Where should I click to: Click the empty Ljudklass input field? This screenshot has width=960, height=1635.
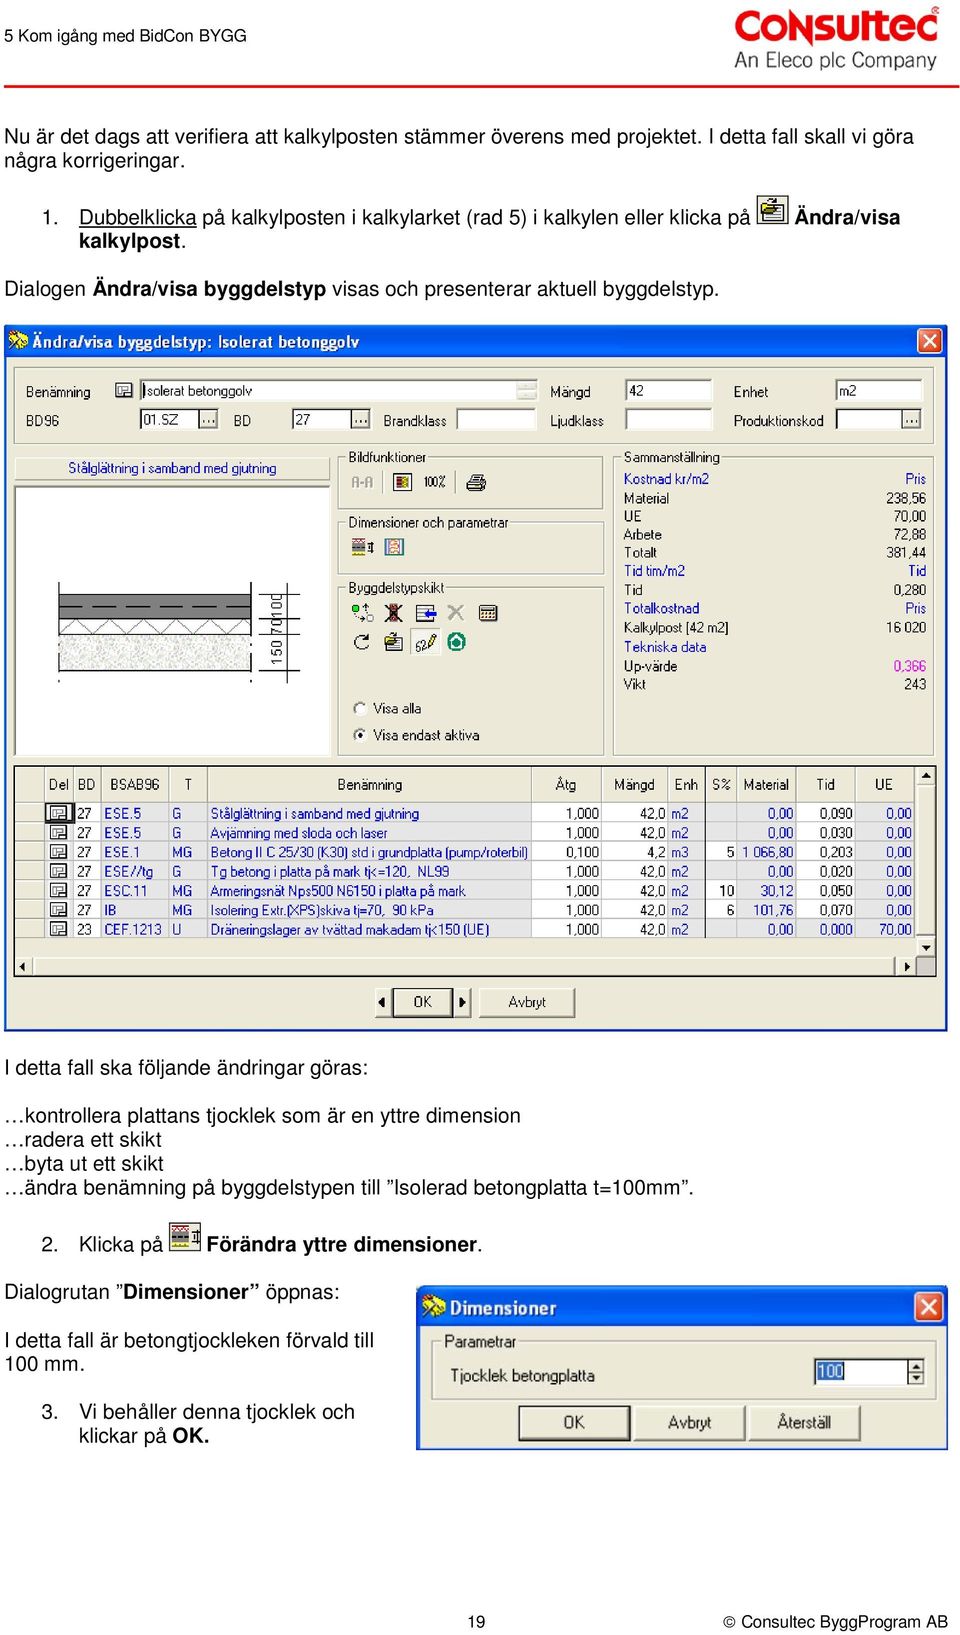tap(668, 420)
